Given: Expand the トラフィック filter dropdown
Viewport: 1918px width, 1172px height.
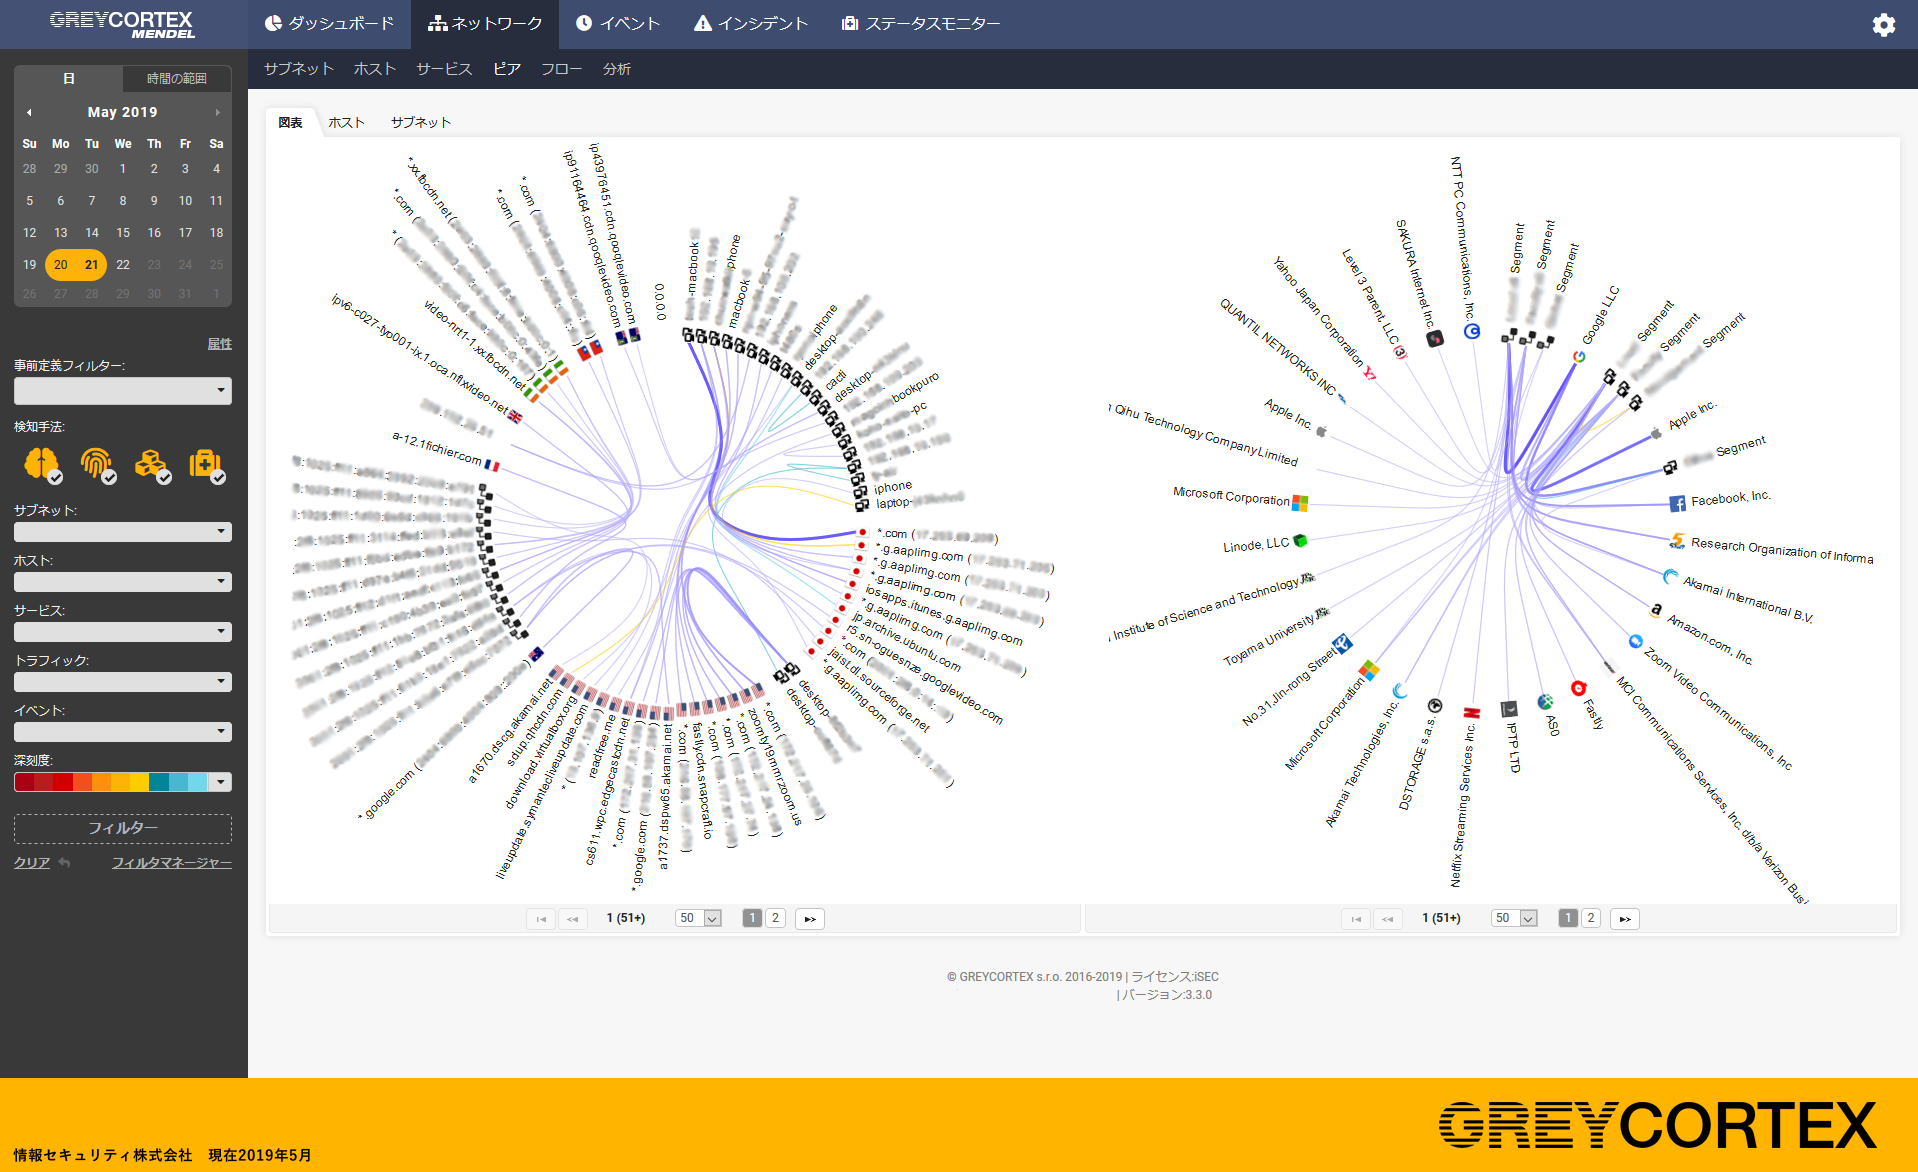Looking at the screenshot, I should 123,682.
